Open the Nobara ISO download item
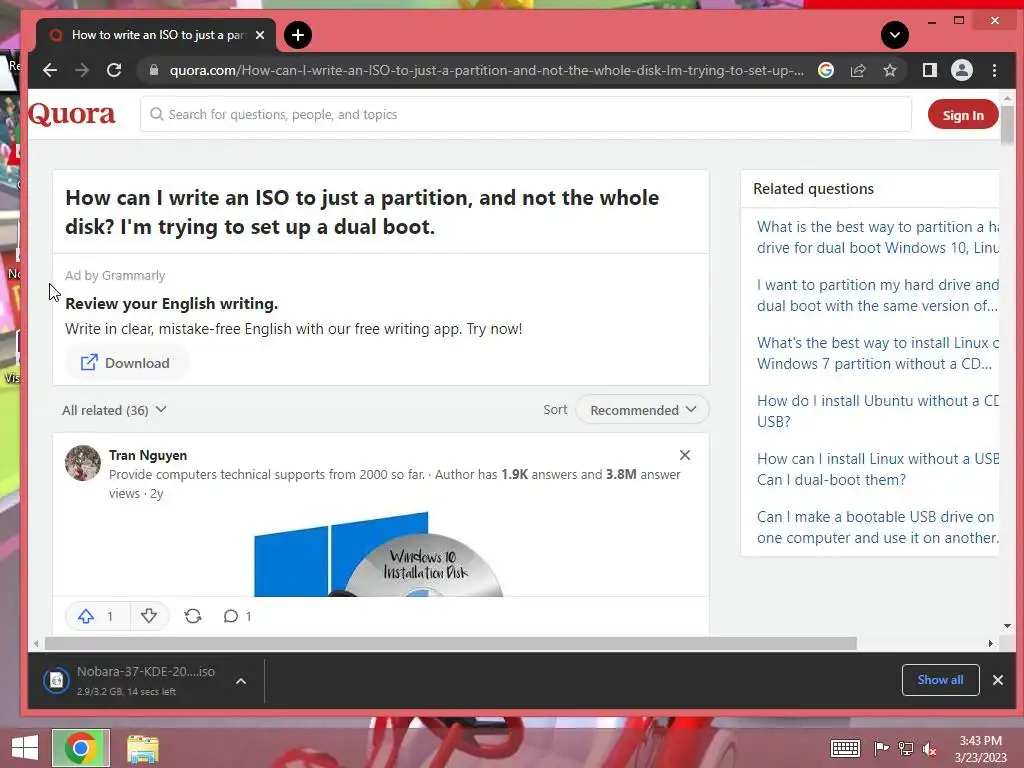 [x=129, y=680]
